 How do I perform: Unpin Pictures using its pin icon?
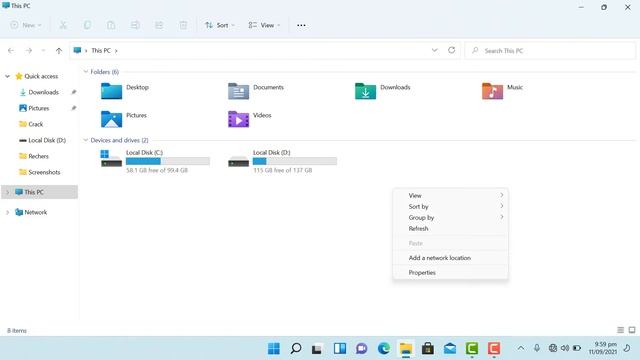73,108
